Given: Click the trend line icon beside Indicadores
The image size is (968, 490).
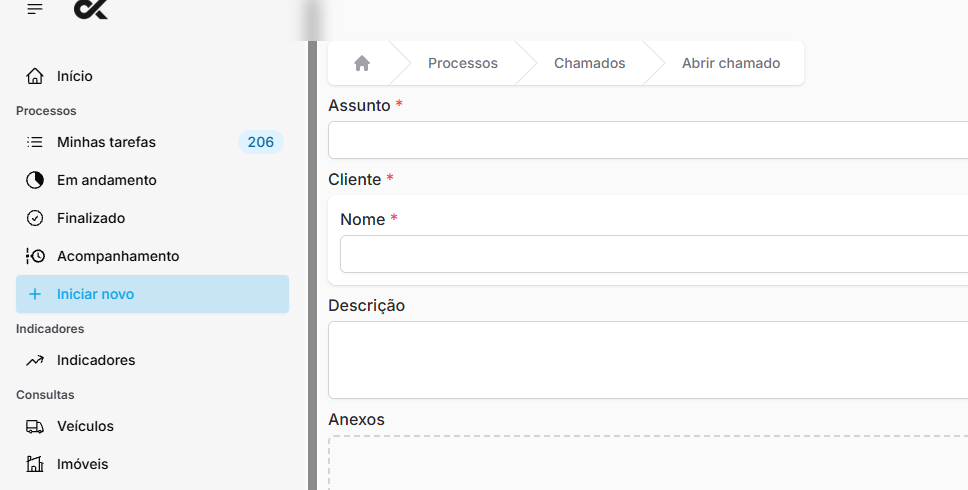Looking at the screenshot, I should tap(35, 360).
